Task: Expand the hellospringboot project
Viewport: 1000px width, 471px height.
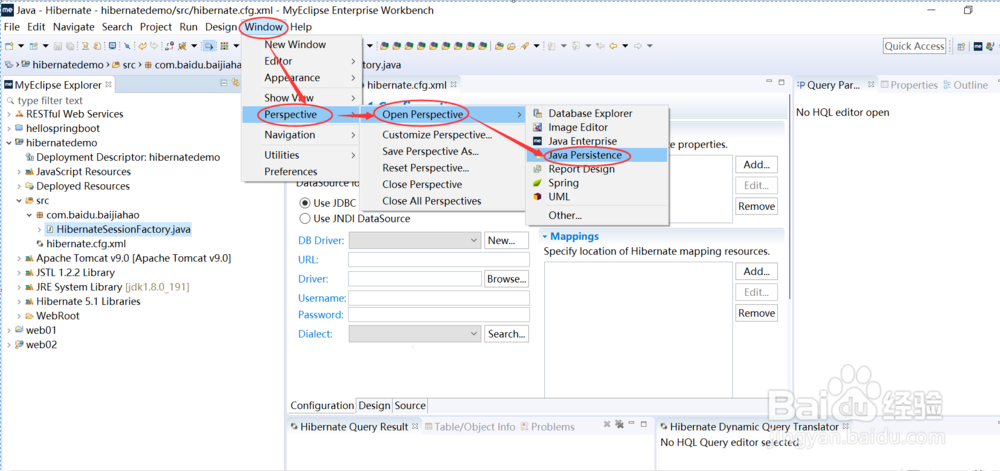Action: pyautogui.click(x=9, y=128)
